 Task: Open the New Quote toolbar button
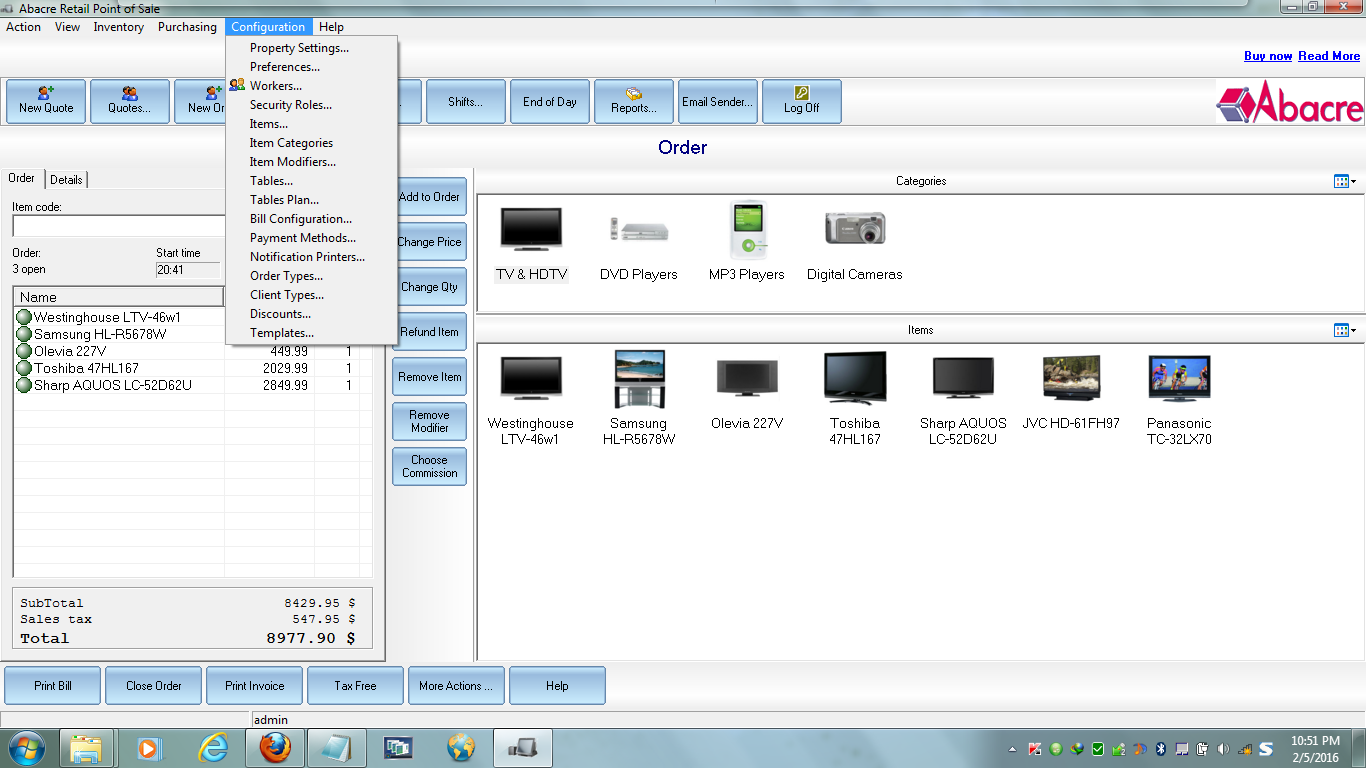[x=46, y=101]
